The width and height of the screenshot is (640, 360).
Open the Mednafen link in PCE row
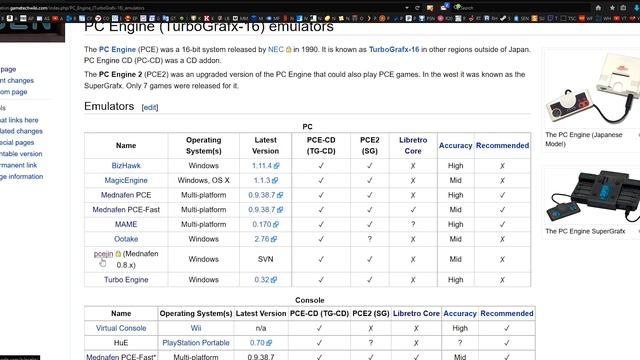(118, 195)
